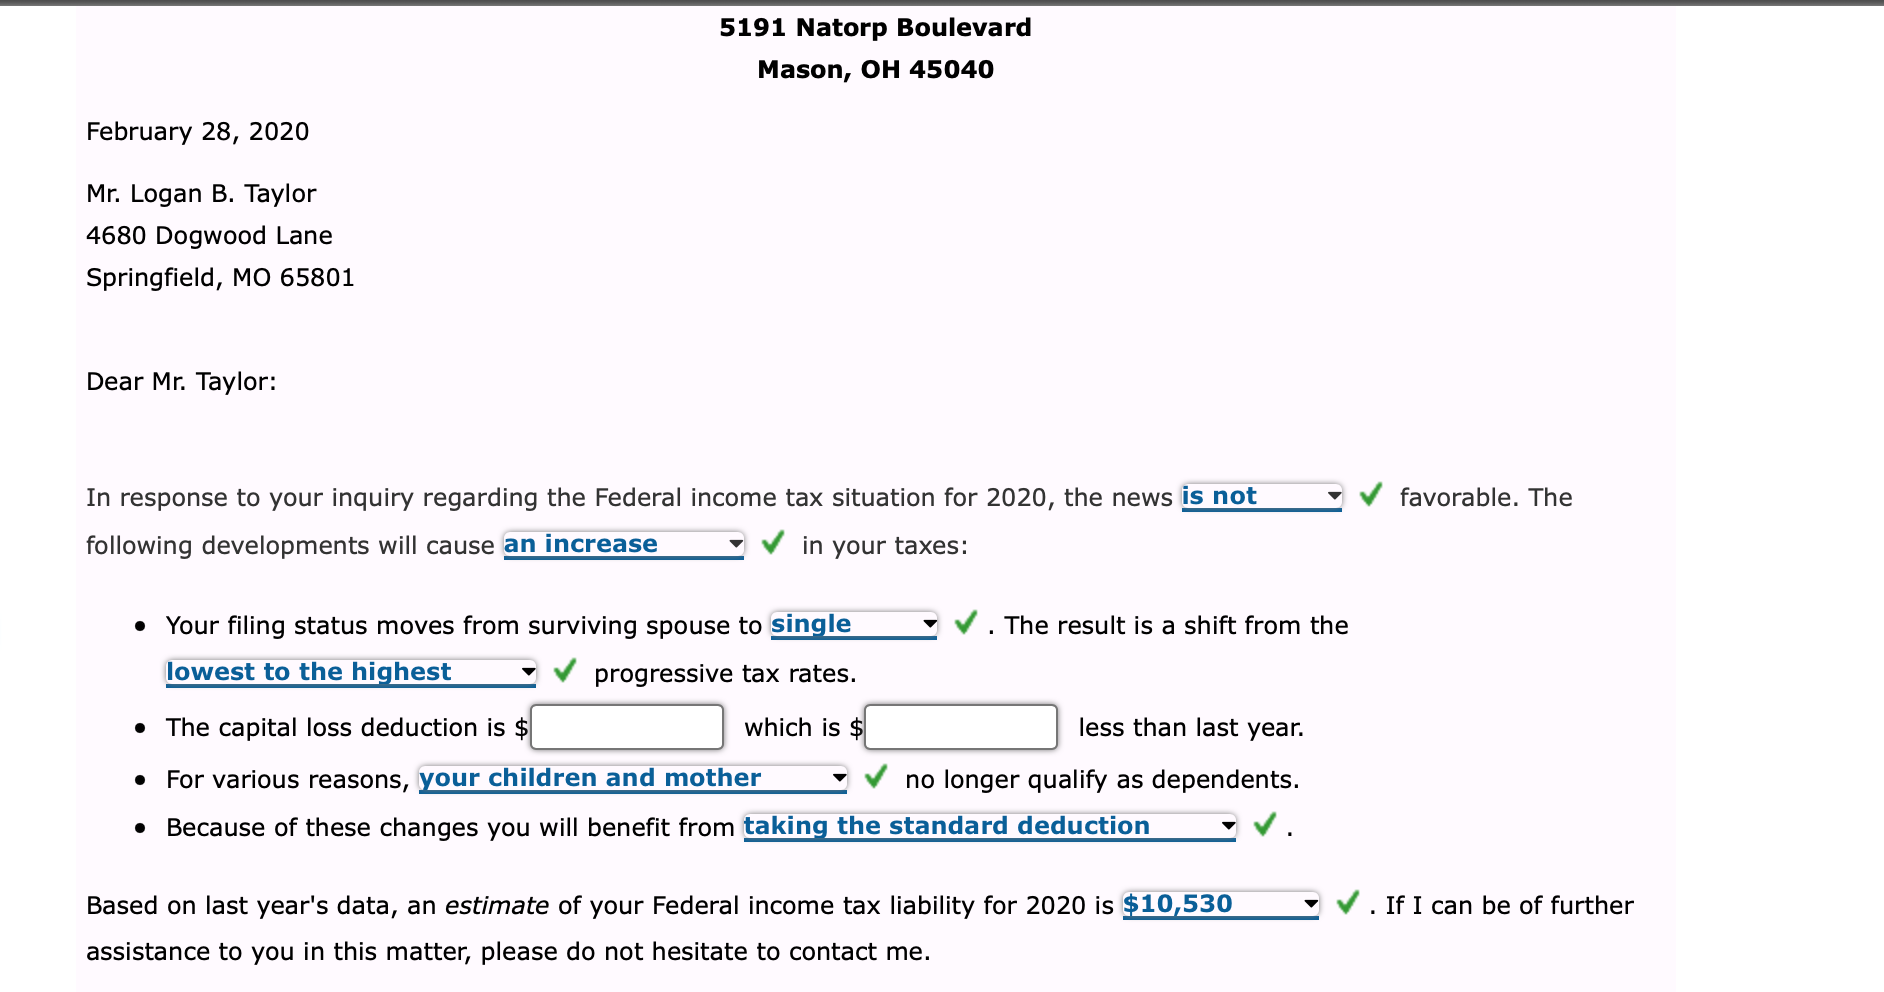This screenshot has width=1884, height=992.
Task: Click the green checkmark beside "an increase"
Action: [x=773, y=542]
